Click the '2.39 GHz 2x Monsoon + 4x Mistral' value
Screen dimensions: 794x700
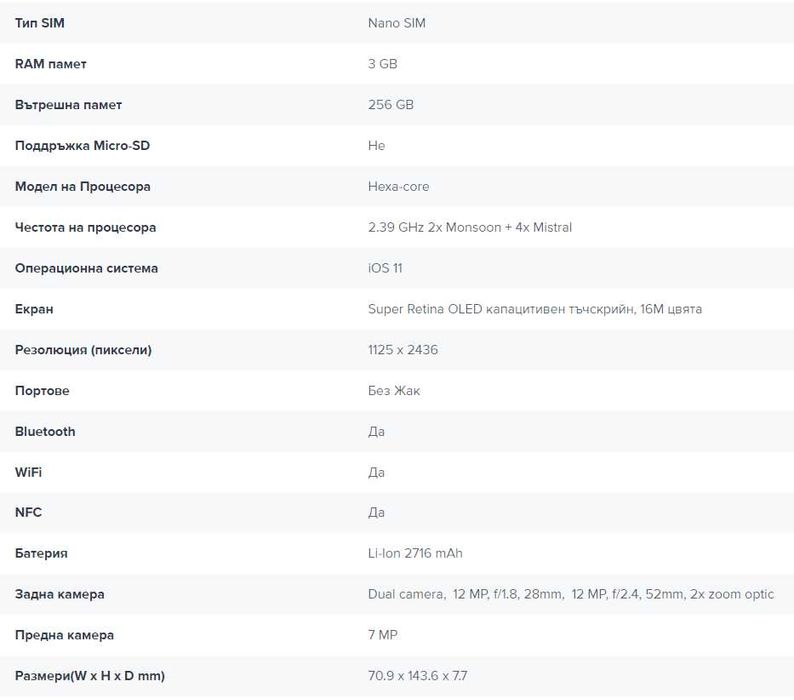pyautogui.click(x=470, y=228)
